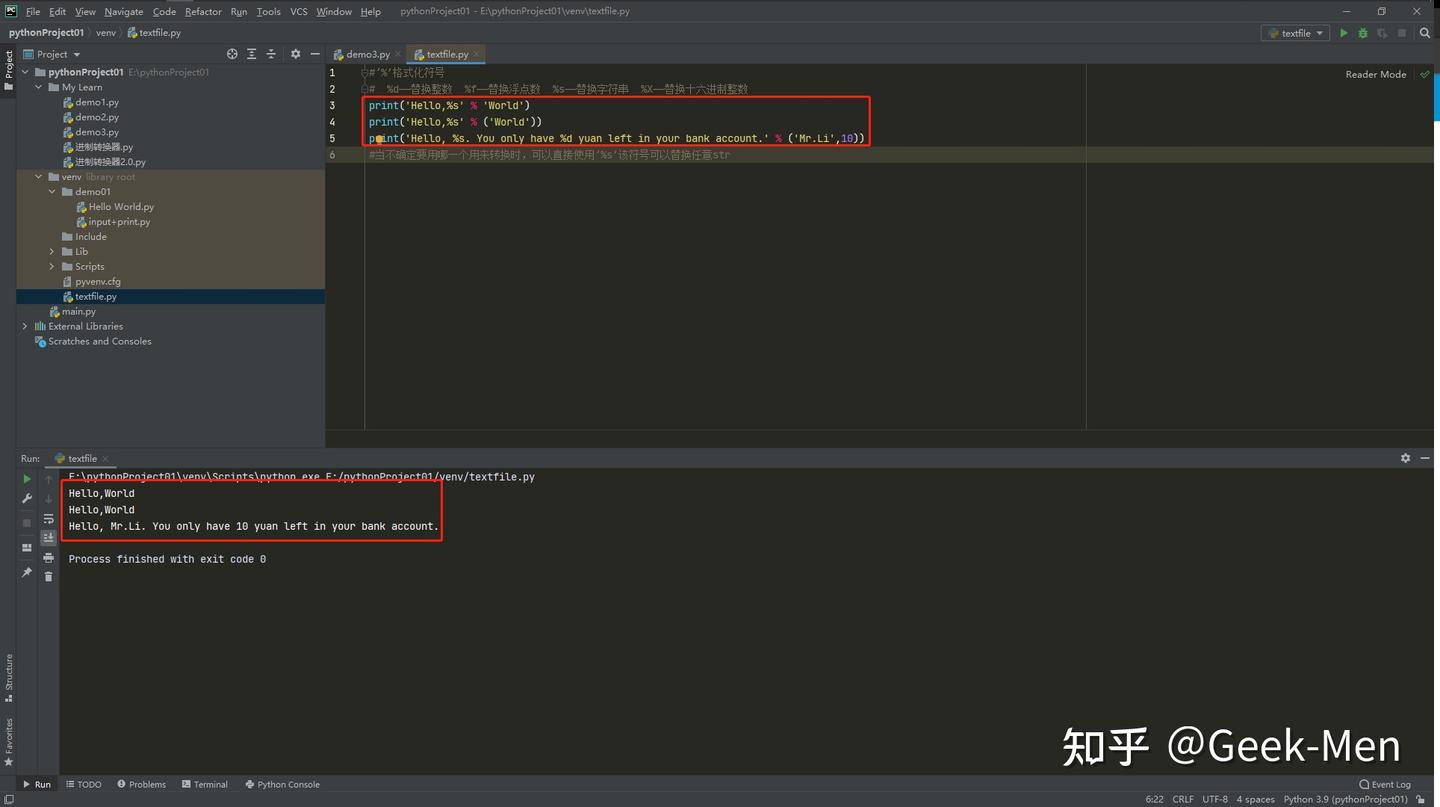The width and height of the screenshot is (1440, 807).
Task: Pin the Run tab with the pin icon
Action: pos(27,571)
